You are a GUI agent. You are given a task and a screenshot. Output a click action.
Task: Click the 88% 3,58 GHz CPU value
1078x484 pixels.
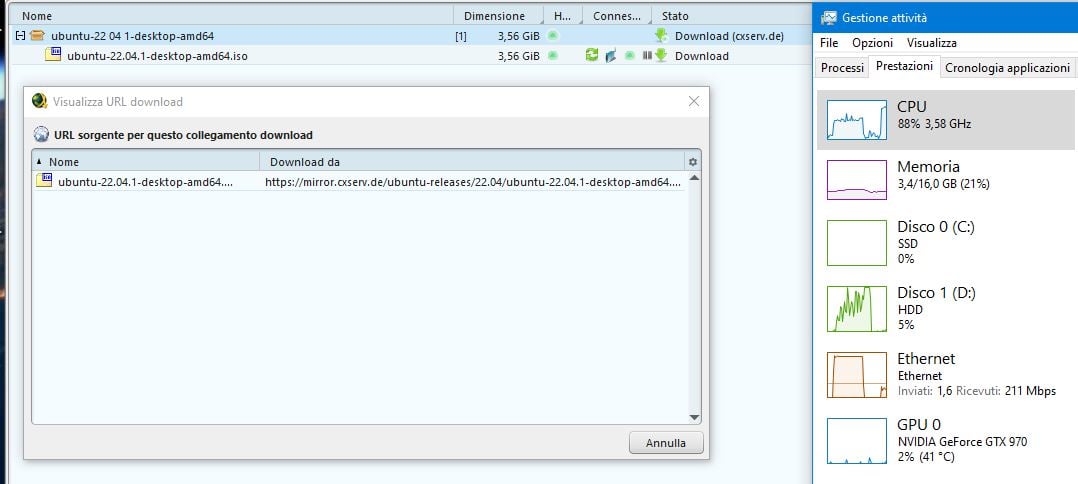(x=934, y=124)
